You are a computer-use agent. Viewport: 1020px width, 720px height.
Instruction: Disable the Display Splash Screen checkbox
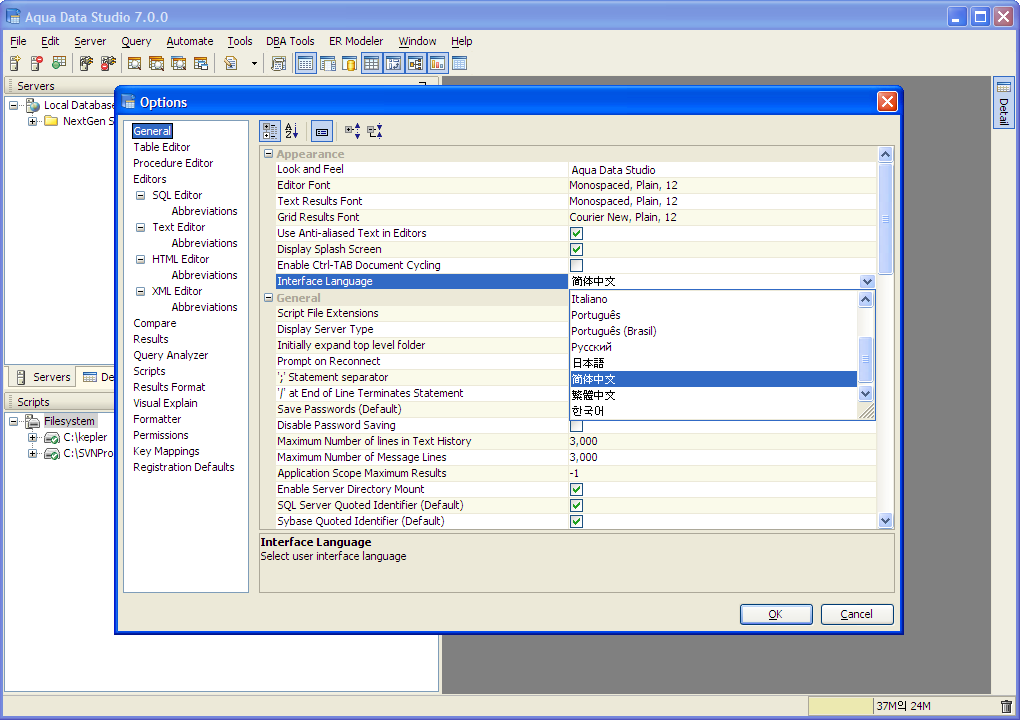pyautogui.click(x=576, y=249)
